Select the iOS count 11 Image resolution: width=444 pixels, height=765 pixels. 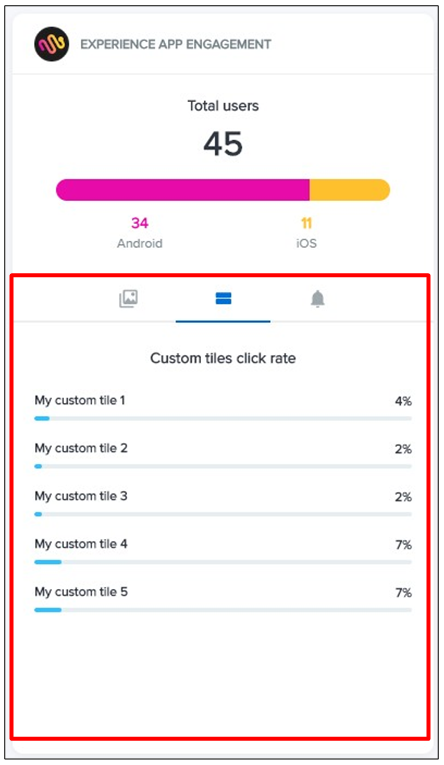coord(306,223)
